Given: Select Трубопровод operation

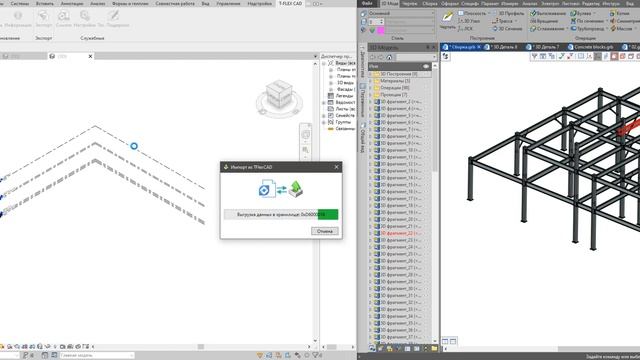Looking at the screenshot, I should point(587,29).
